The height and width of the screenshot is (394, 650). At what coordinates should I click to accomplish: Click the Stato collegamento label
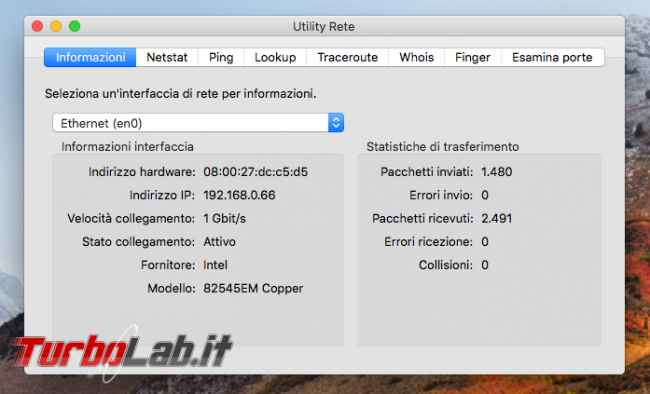coord(138,241)
